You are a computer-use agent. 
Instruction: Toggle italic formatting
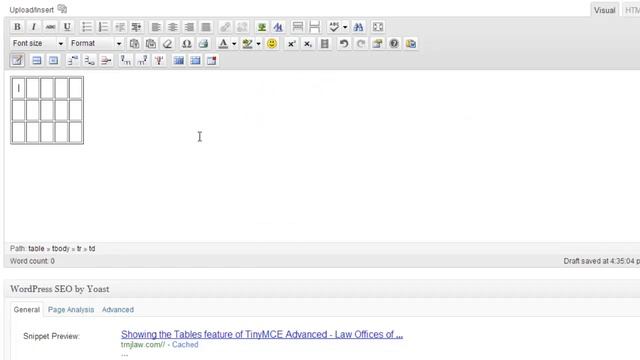point(33,27)
